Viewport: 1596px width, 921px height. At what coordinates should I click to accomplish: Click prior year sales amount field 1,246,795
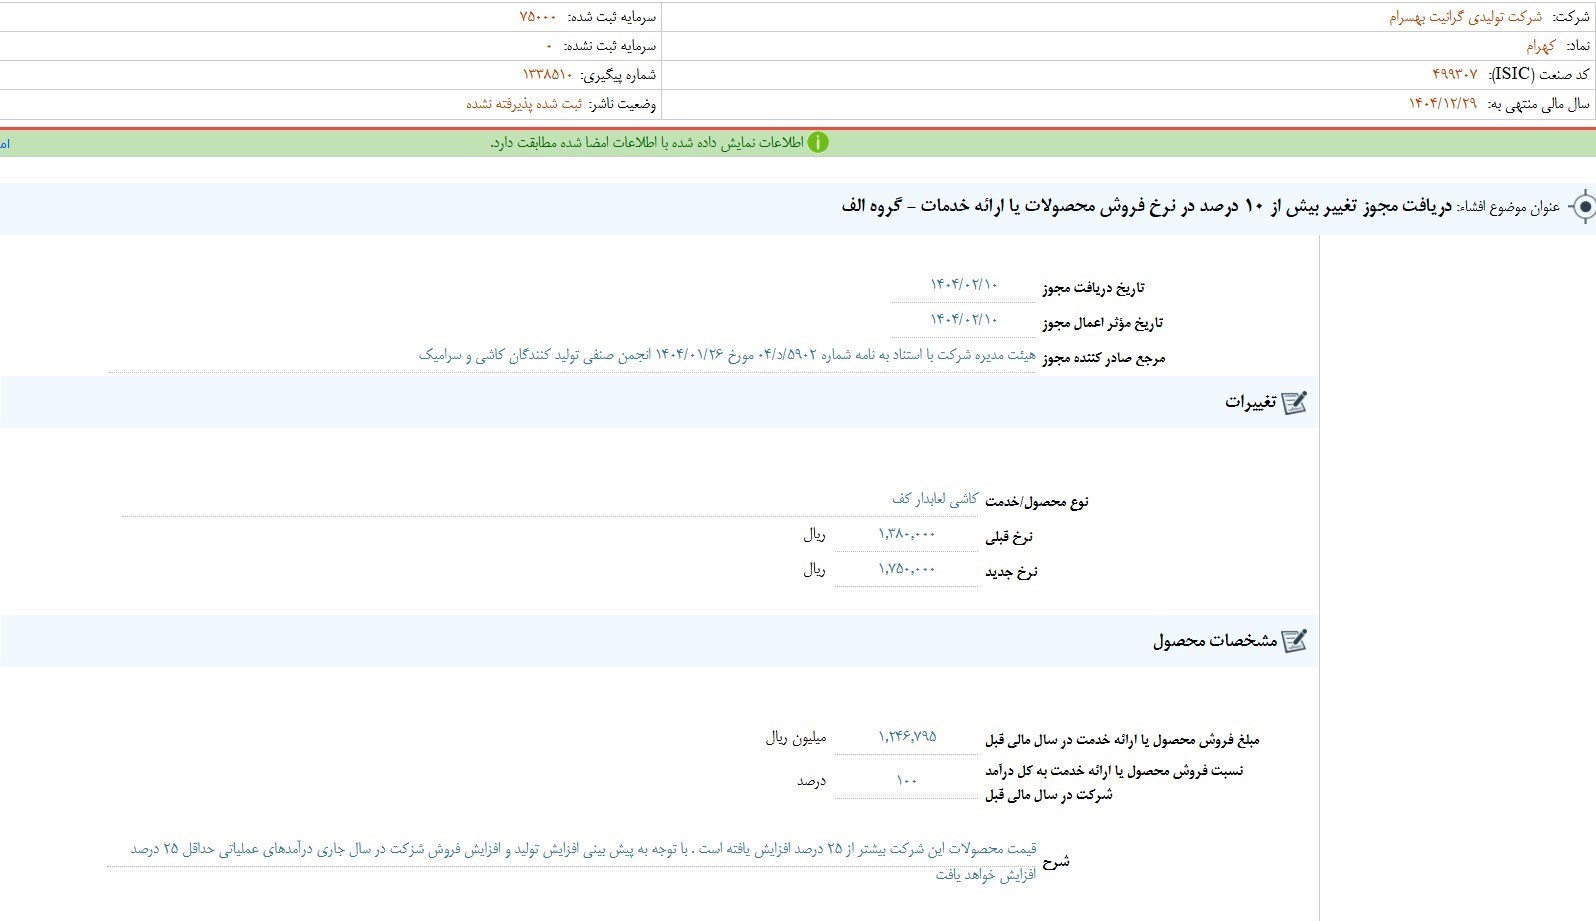coord(907,737)
